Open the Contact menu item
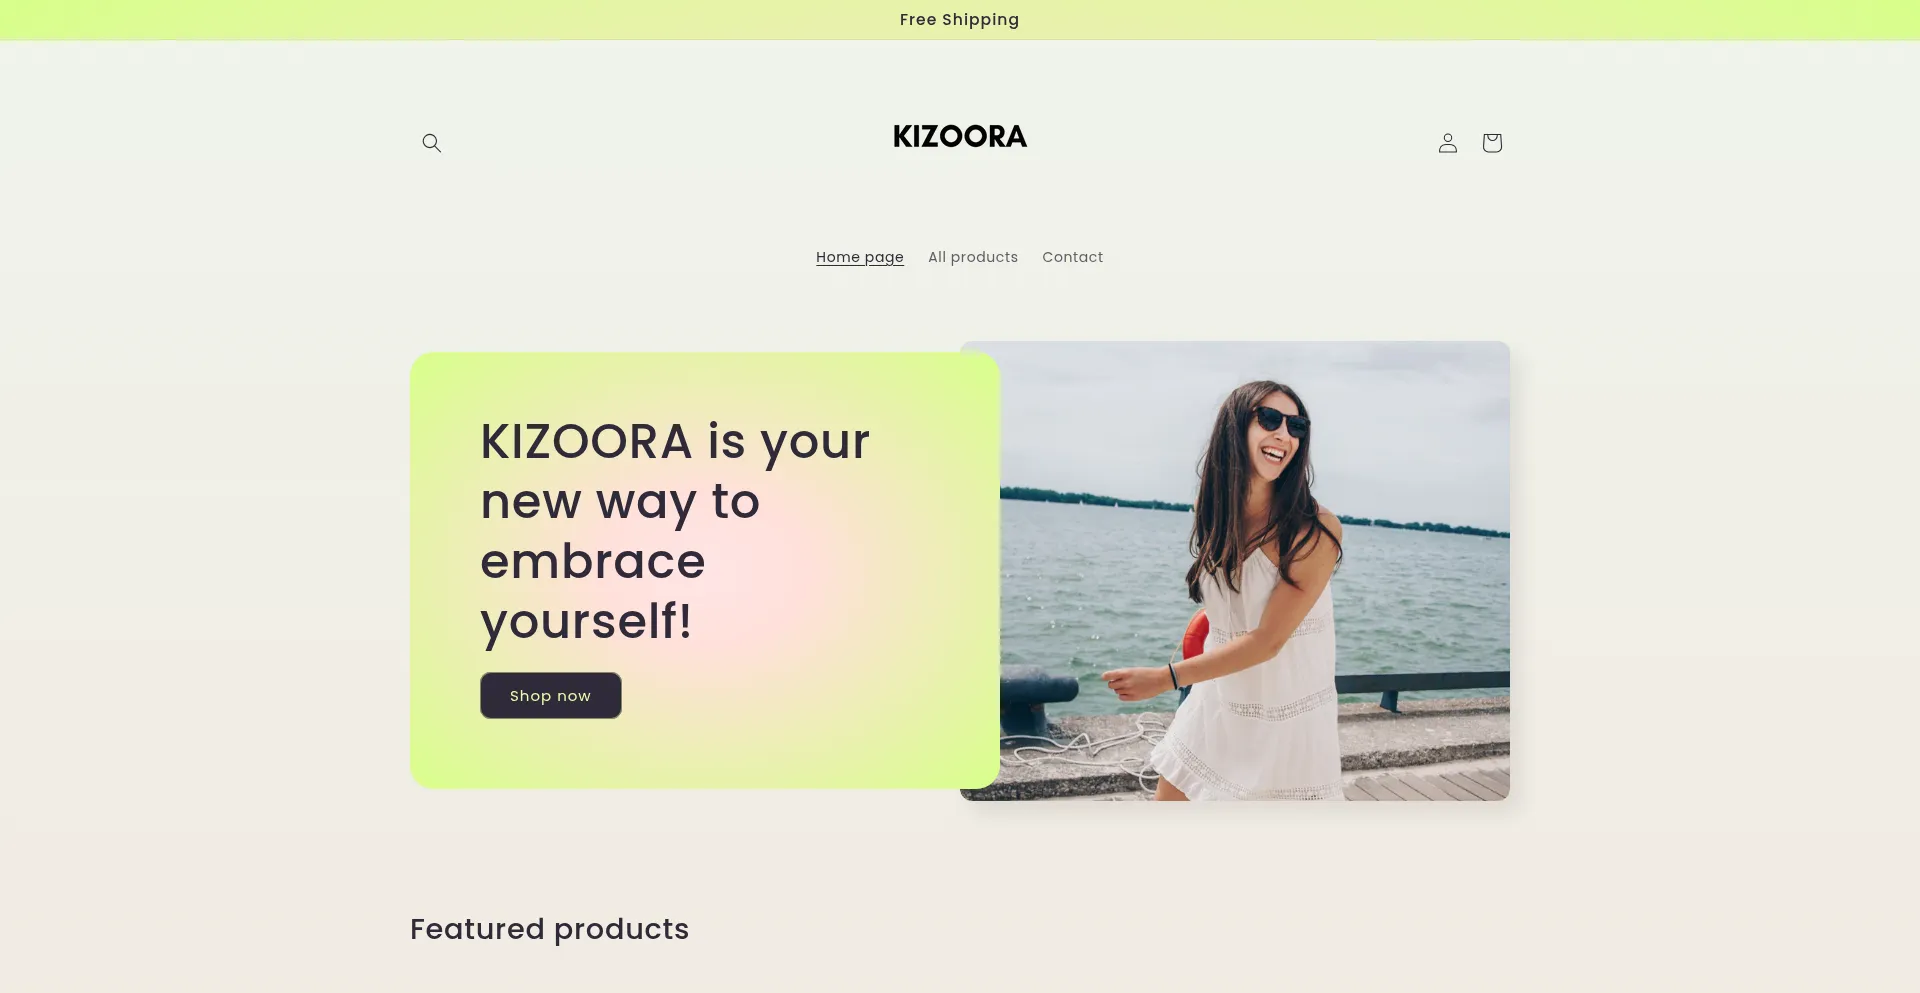Viewport: 1920px width, 993px height. [x=1072, y=257]
